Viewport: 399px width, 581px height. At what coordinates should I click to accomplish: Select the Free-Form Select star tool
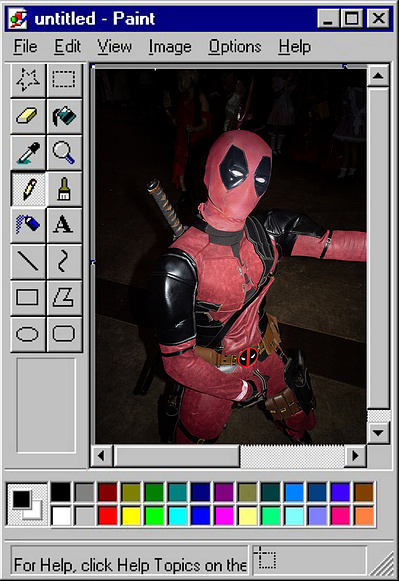(28, 80)
